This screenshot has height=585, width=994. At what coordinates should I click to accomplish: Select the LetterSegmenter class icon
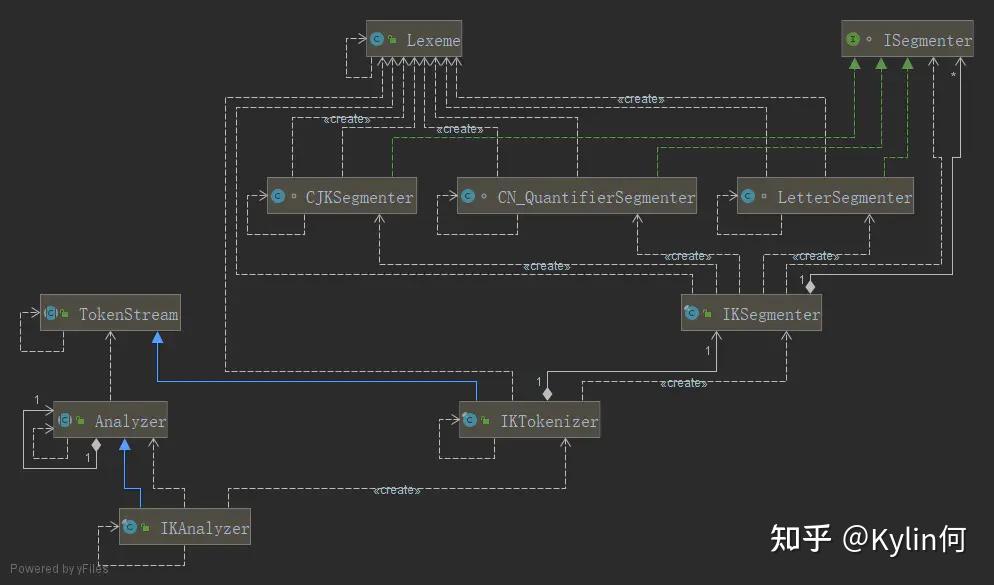pyautogui.click(x=748, y=196)
